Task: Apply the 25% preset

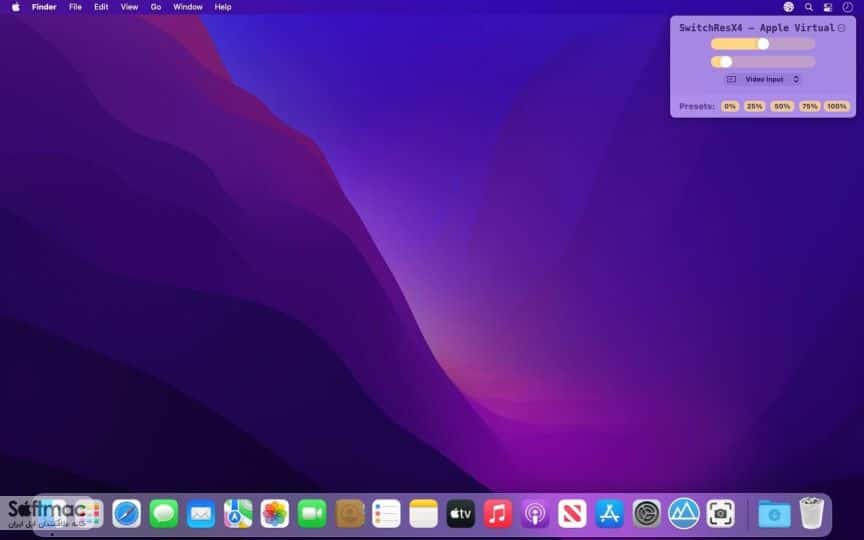Action: (x=754, y=106)
